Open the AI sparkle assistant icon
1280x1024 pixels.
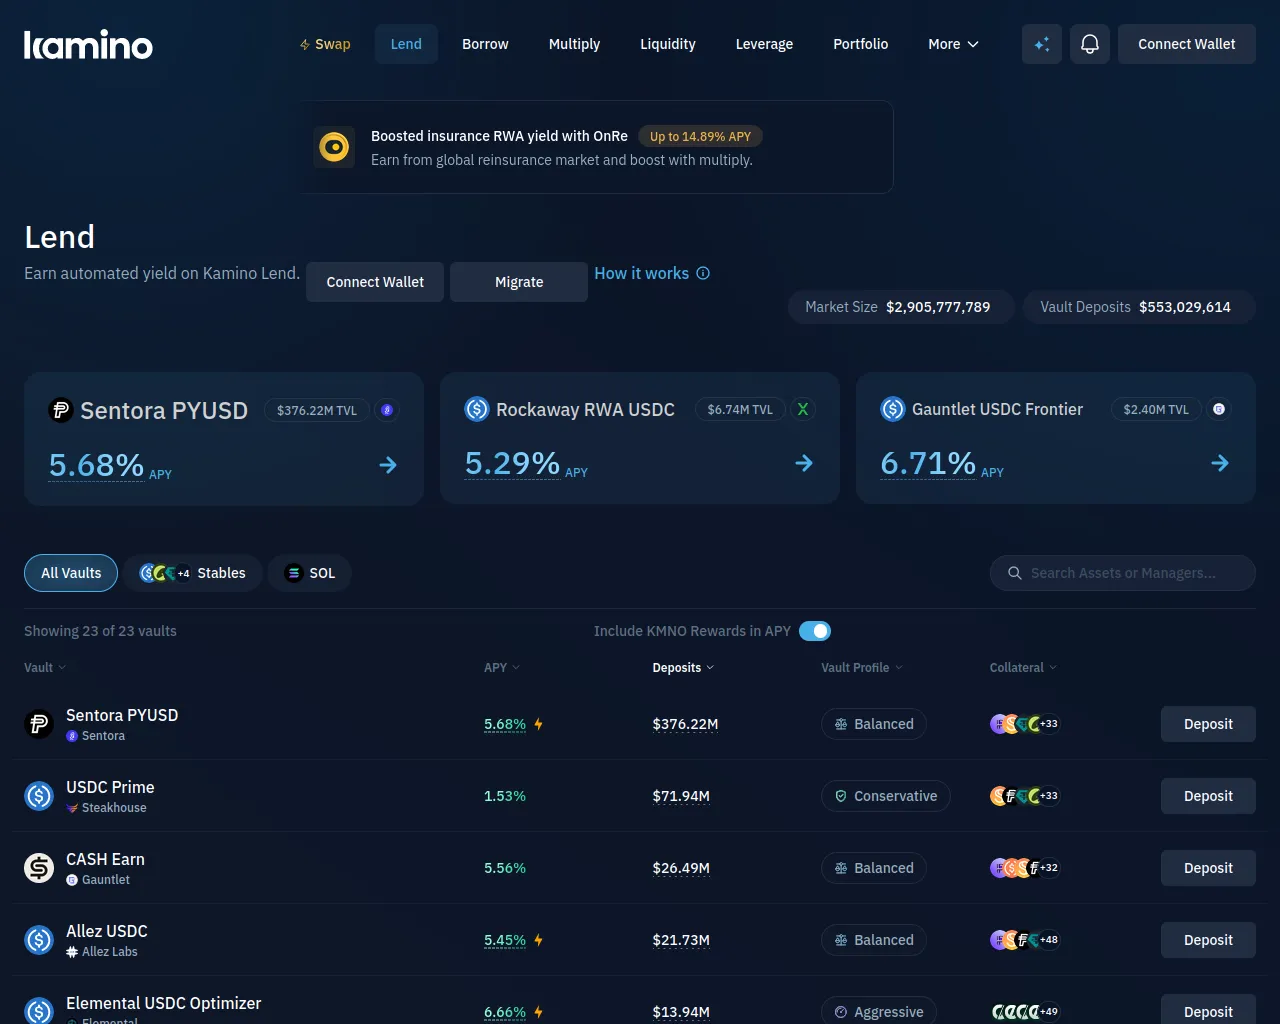point(1042,44)
